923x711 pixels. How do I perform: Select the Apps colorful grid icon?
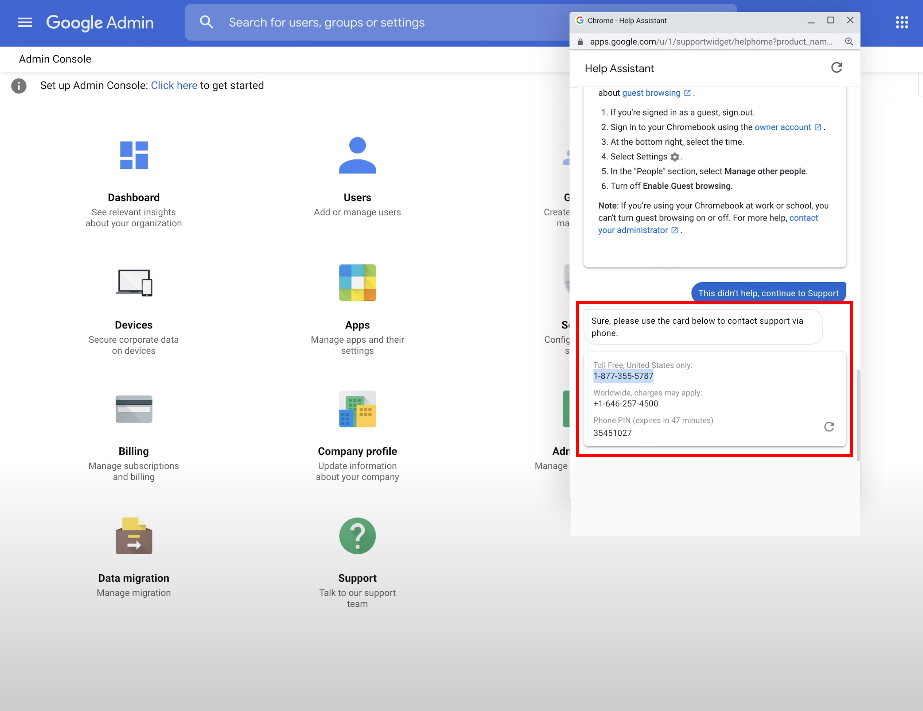point(357,283)
